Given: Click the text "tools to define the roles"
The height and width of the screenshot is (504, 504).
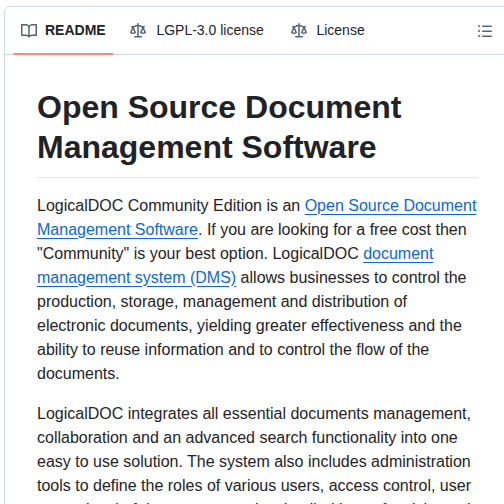Looking at the screenshot, I should click(120, 485).
